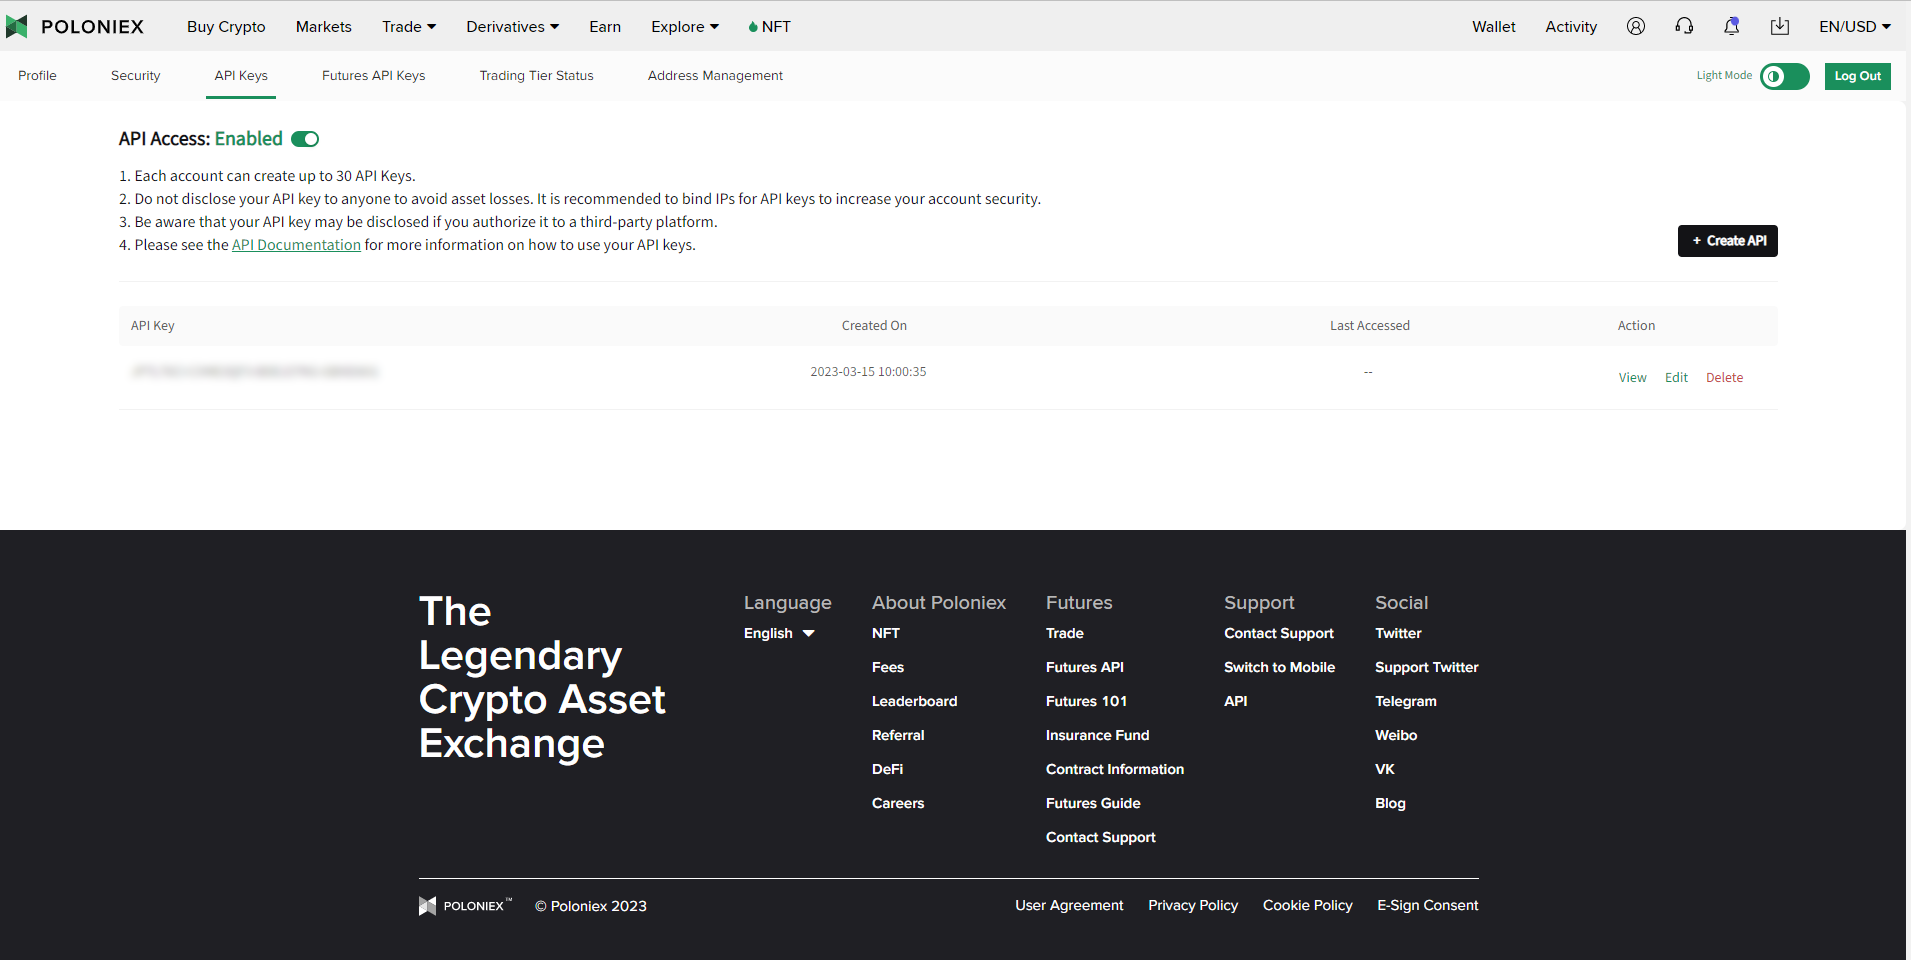Open the Privacy Policy link
Screen dimensions: 1911x960
click(x=1193, y=905)
